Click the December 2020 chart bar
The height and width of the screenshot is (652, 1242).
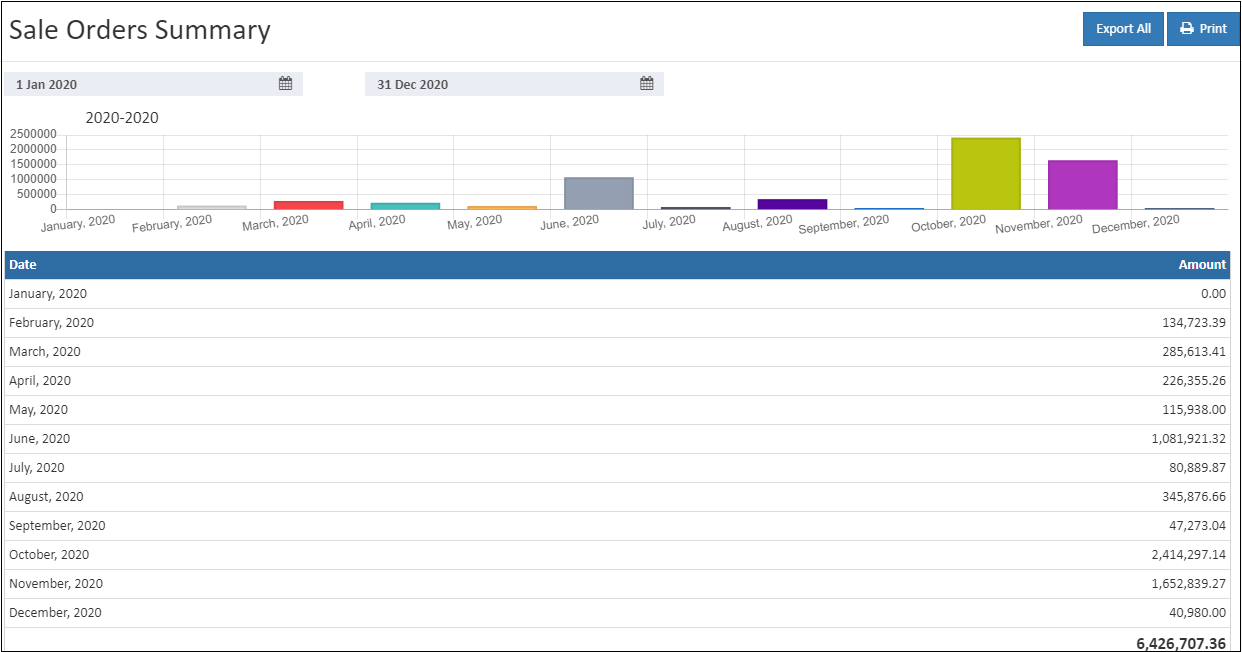point(1180,209)
